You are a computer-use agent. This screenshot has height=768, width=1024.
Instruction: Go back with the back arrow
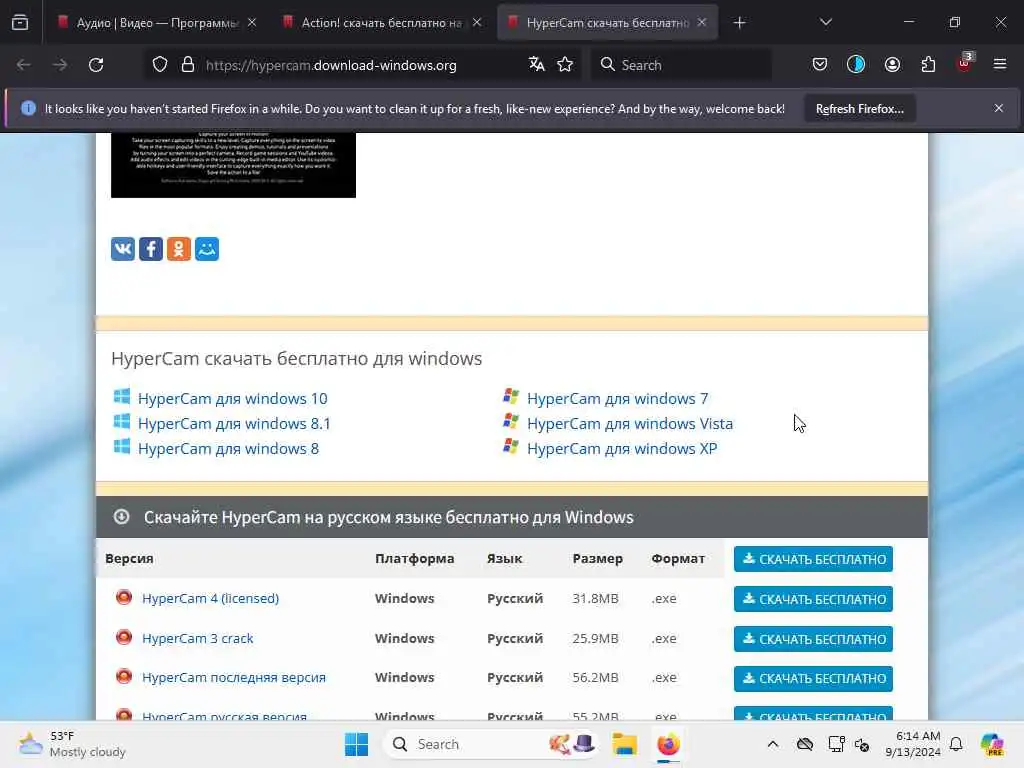point(24,65)
